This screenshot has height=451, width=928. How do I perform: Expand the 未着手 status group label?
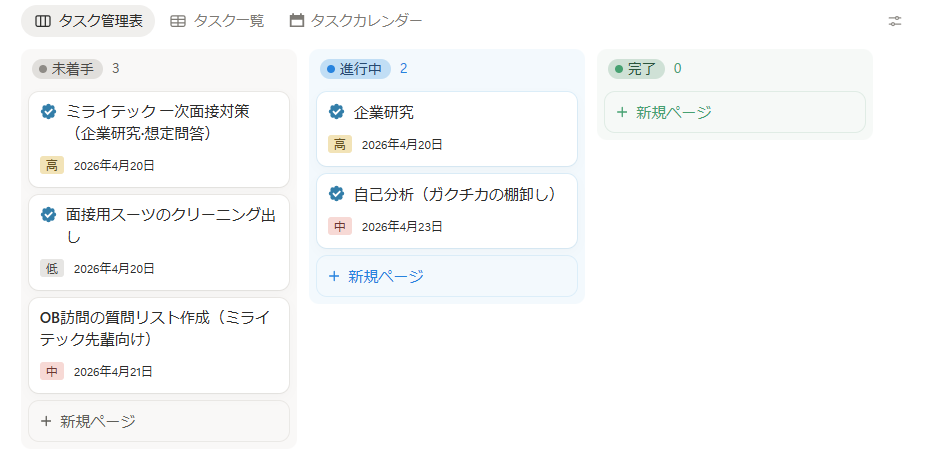coord(67,69)
